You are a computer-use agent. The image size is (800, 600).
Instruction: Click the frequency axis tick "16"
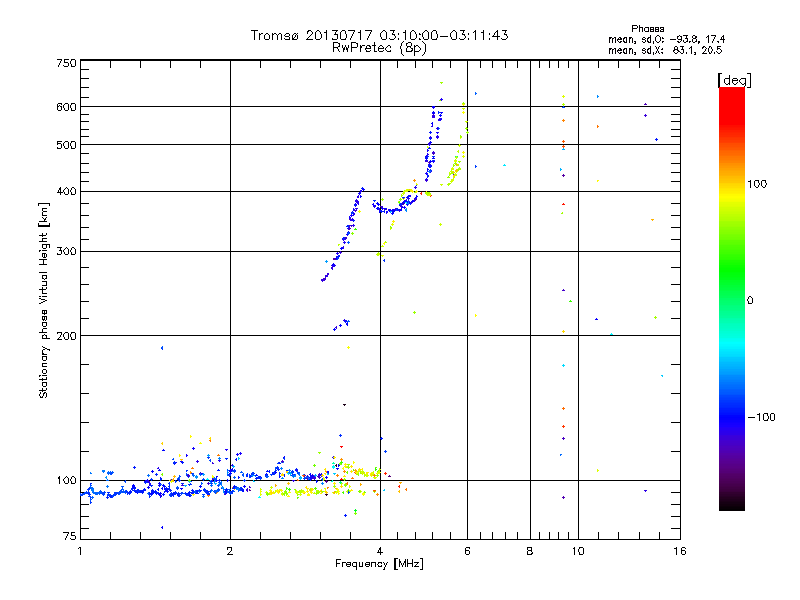tap(680, 551)
